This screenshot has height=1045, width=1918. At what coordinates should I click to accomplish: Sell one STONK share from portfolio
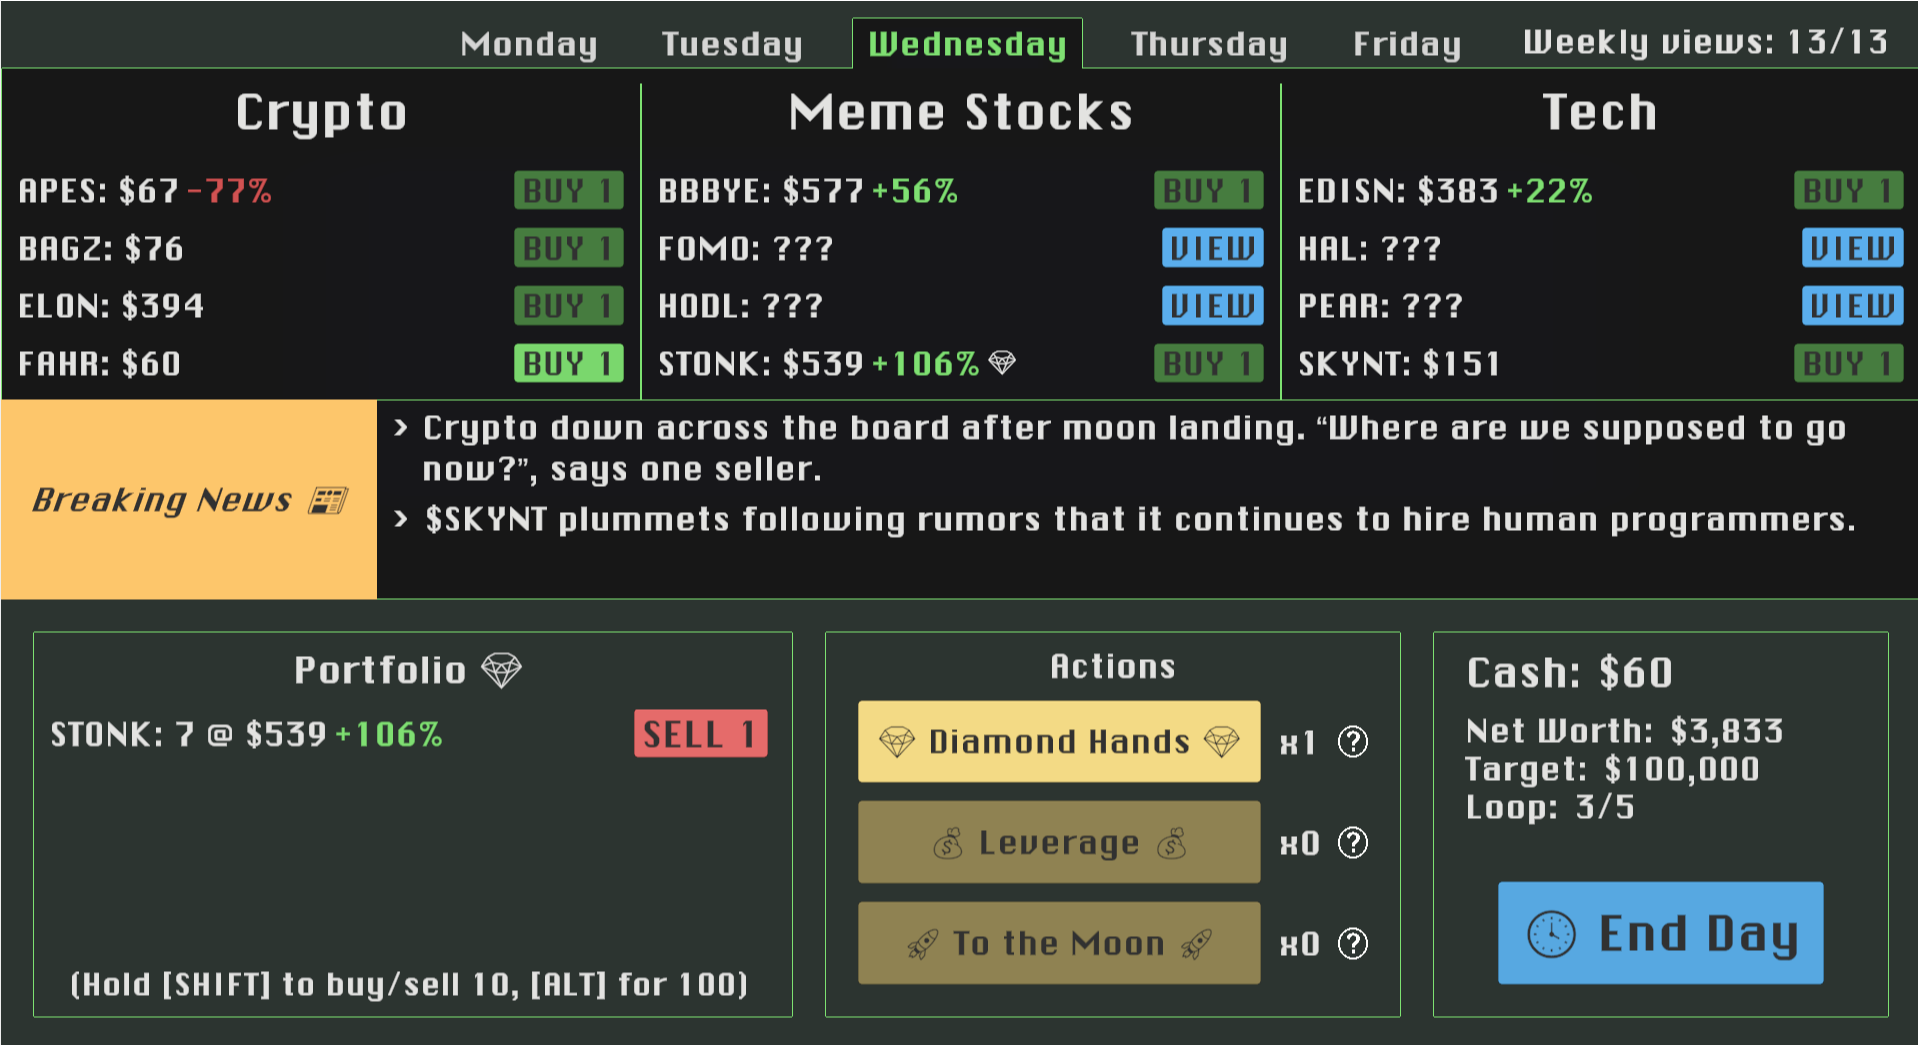point(700,734)
